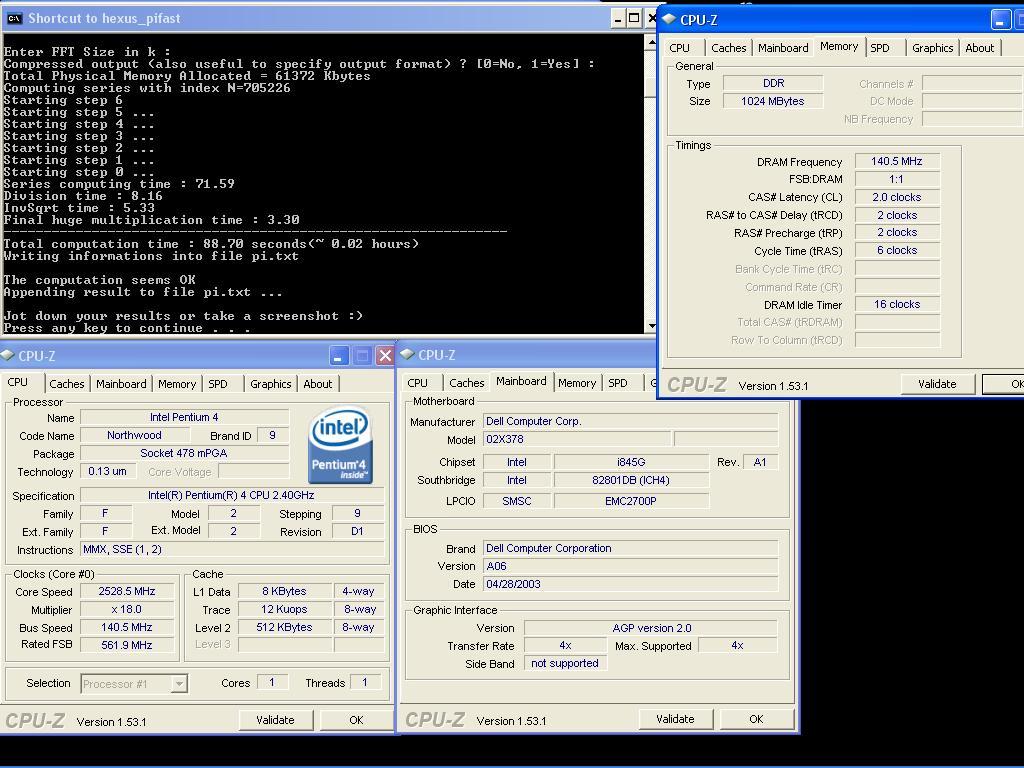Go to Caches tab in Memory window
This screenshot has height=768, width=1024.
tap(728, 48)
